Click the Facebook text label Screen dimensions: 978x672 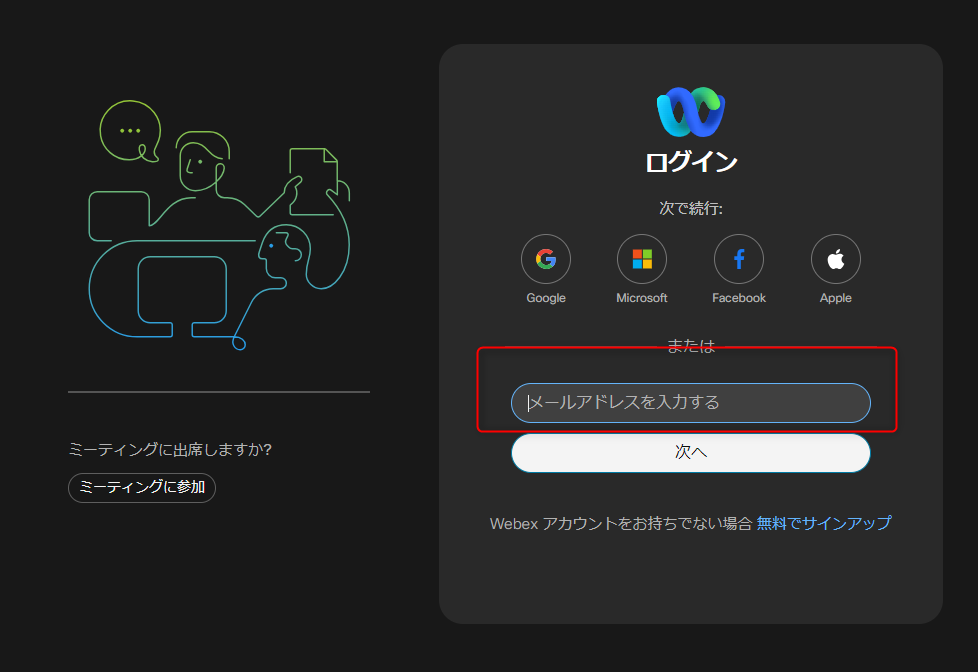click(738, 298)
